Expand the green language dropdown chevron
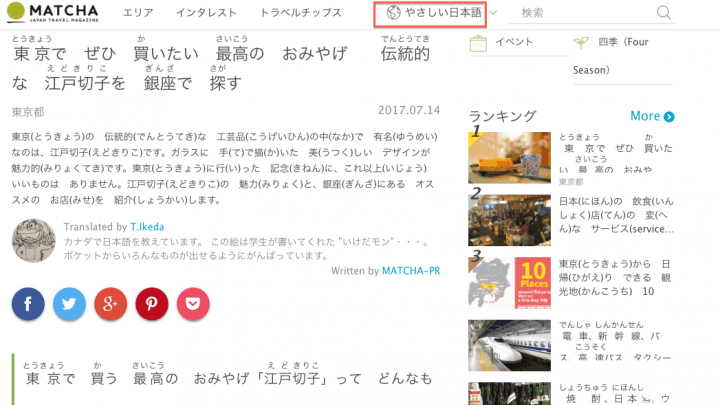The image size is (720, 405). point(493,13)
